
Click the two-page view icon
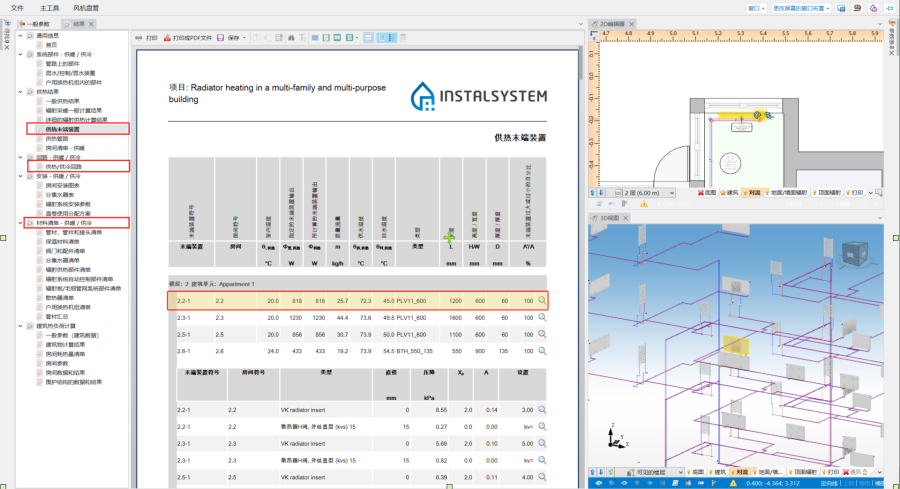coord(338,38)
